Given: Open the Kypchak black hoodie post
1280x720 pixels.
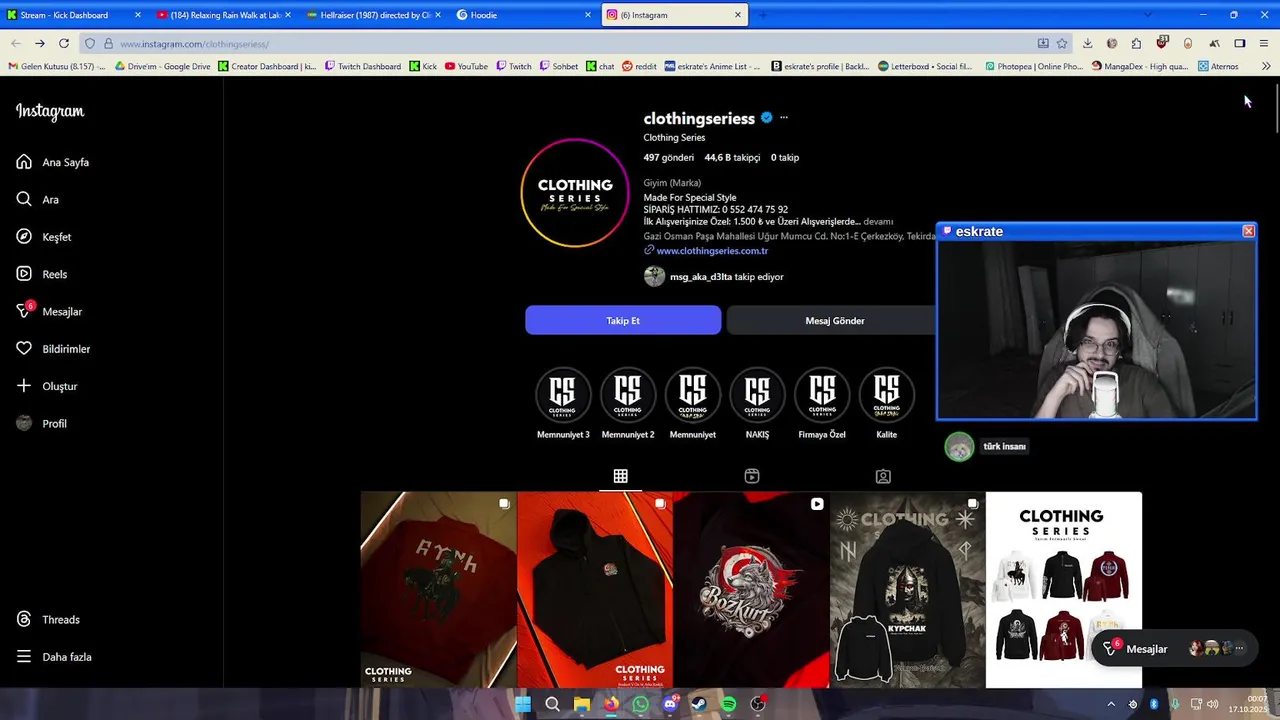Looking at the screenshot, I should (907, 590).
